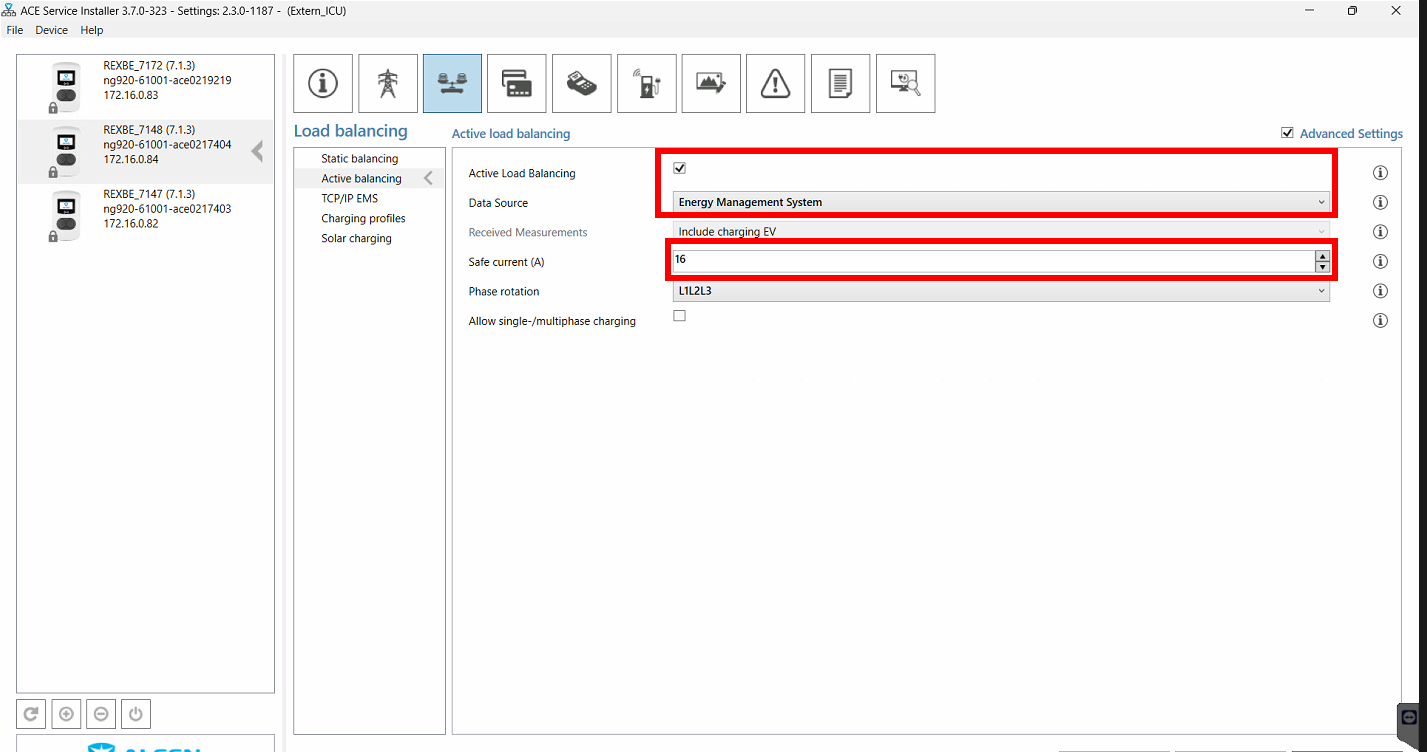
Task: Click the refresh device list button
Action: coord(32,714)
